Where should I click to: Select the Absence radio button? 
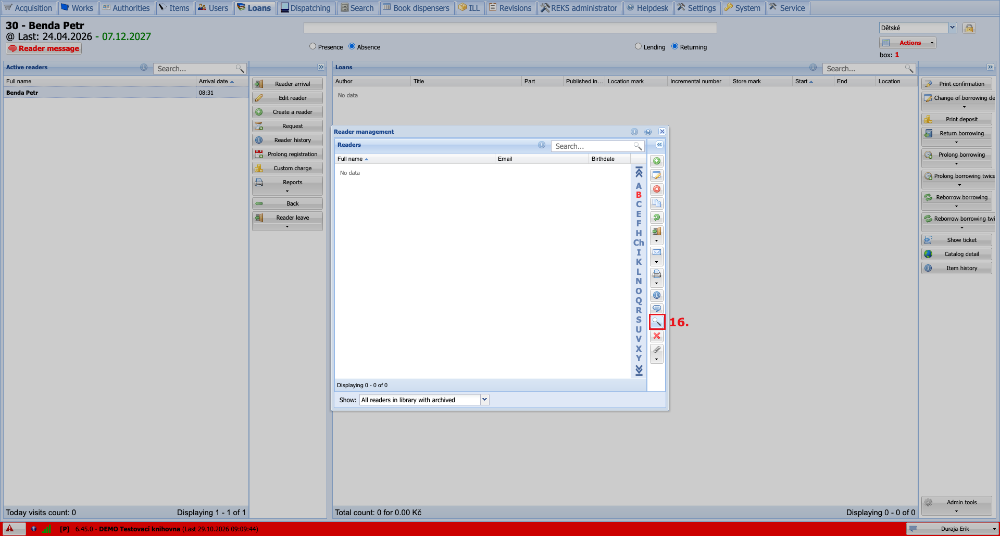[x=351, y=47]
